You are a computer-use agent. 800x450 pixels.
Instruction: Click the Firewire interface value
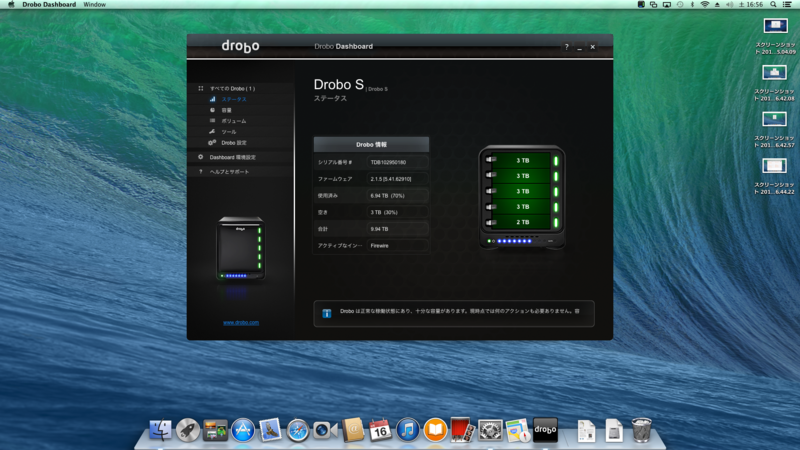coord(379,246)
